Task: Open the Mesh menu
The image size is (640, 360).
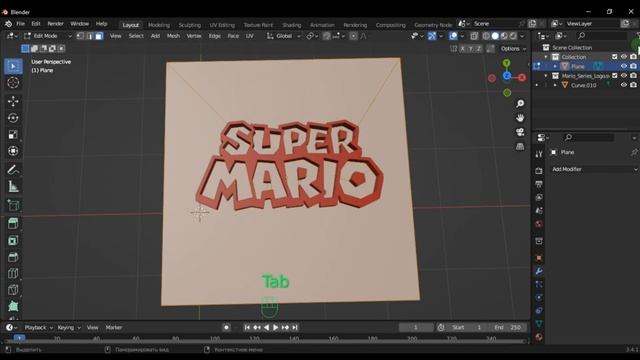Action: coord(173,36)
